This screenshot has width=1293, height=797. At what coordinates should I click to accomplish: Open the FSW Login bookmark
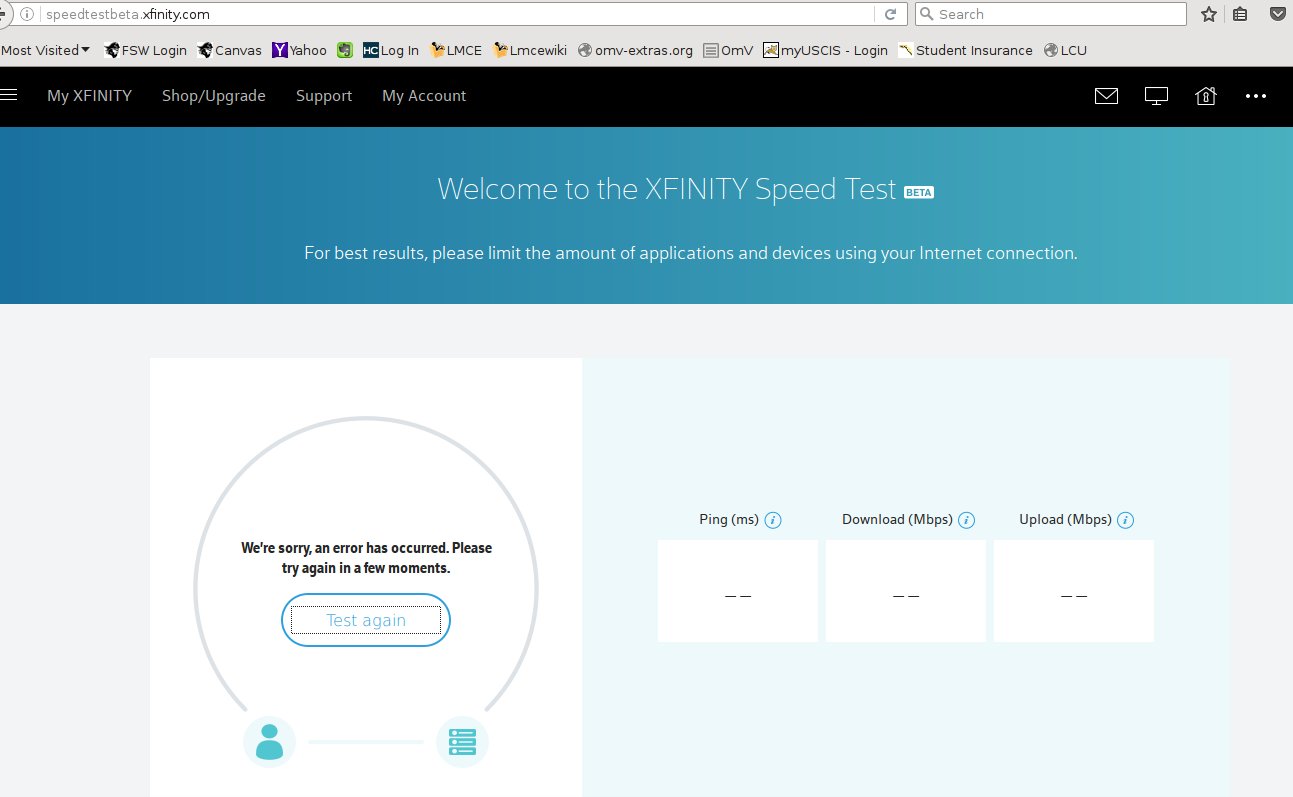tap(145, 50)
